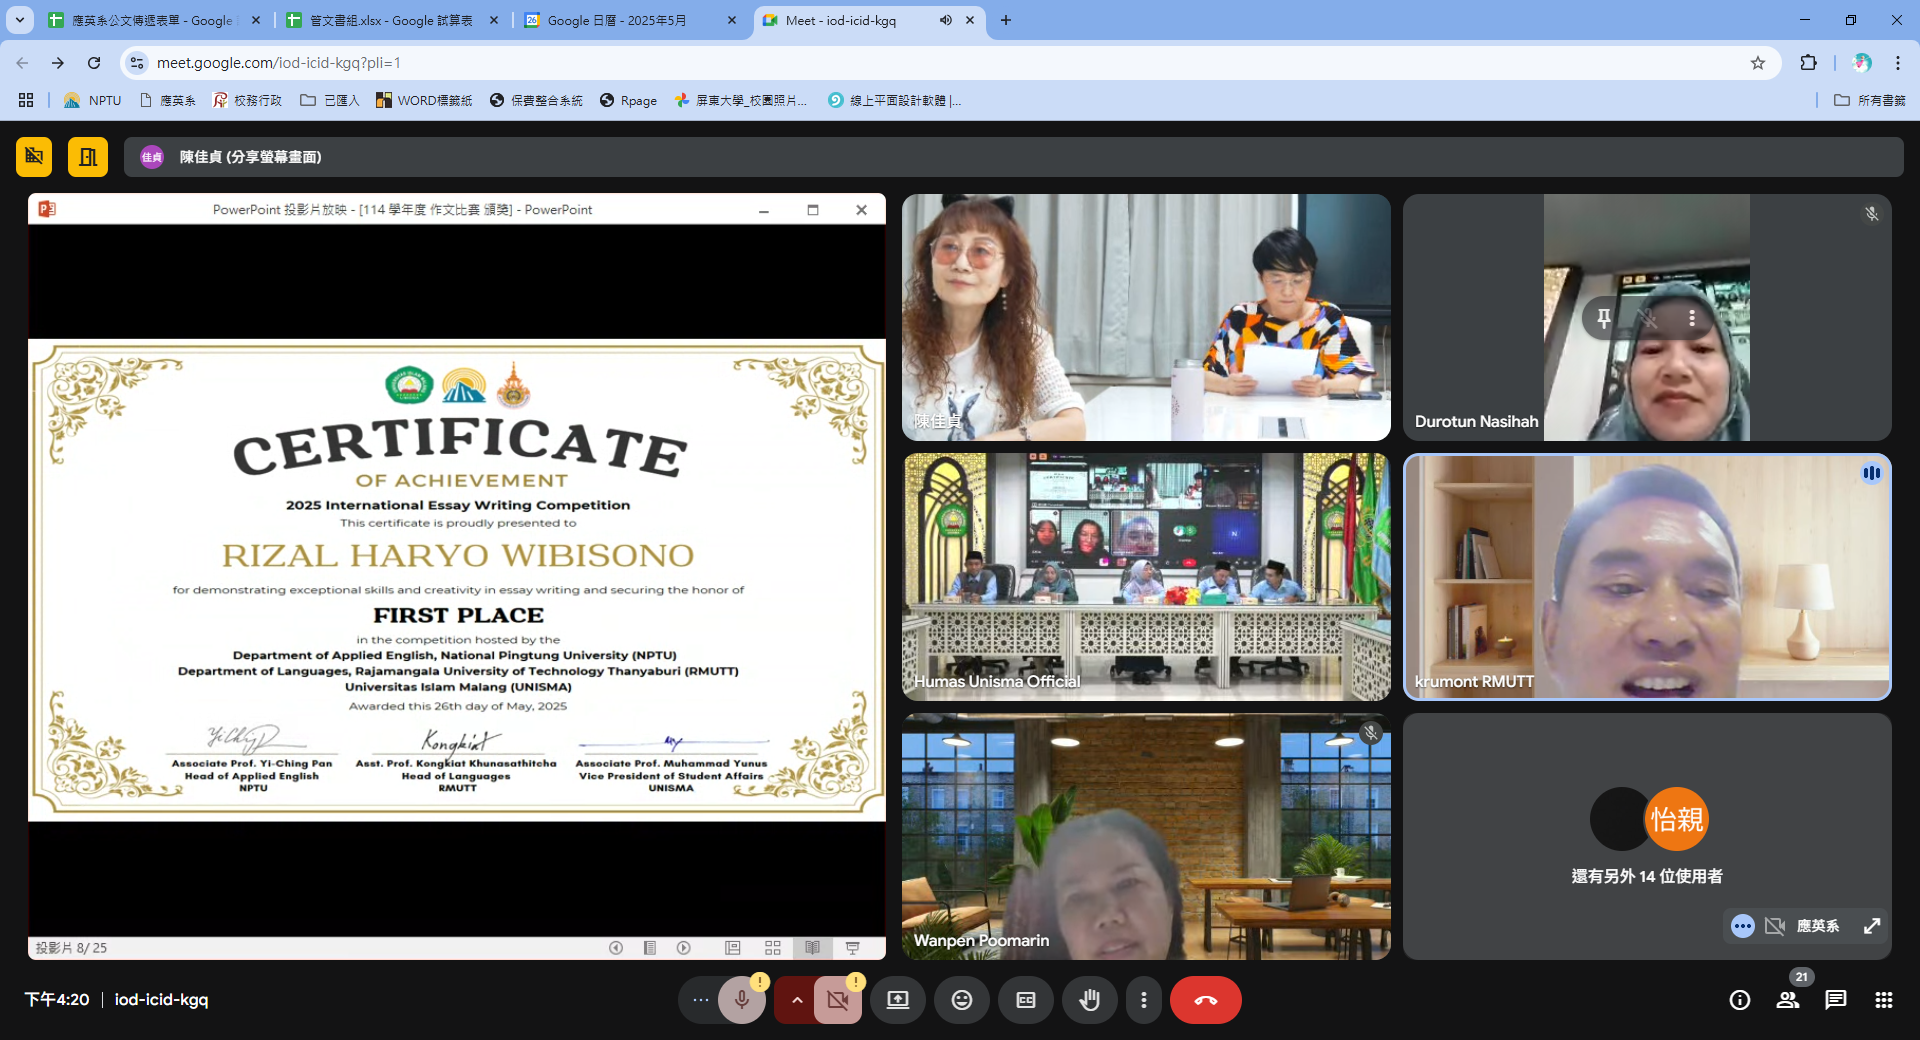Open the apps grid on the bookmarks bar

pyautogui.click(x=26, y=100)
